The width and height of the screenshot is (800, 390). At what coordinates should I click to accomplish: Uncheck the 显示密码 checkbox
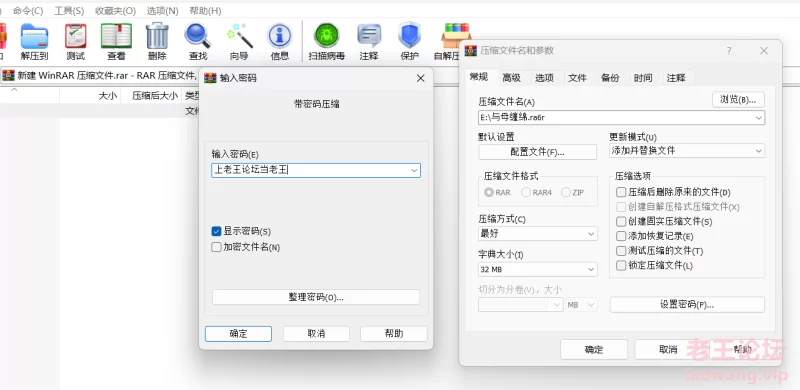pos(216,231)
